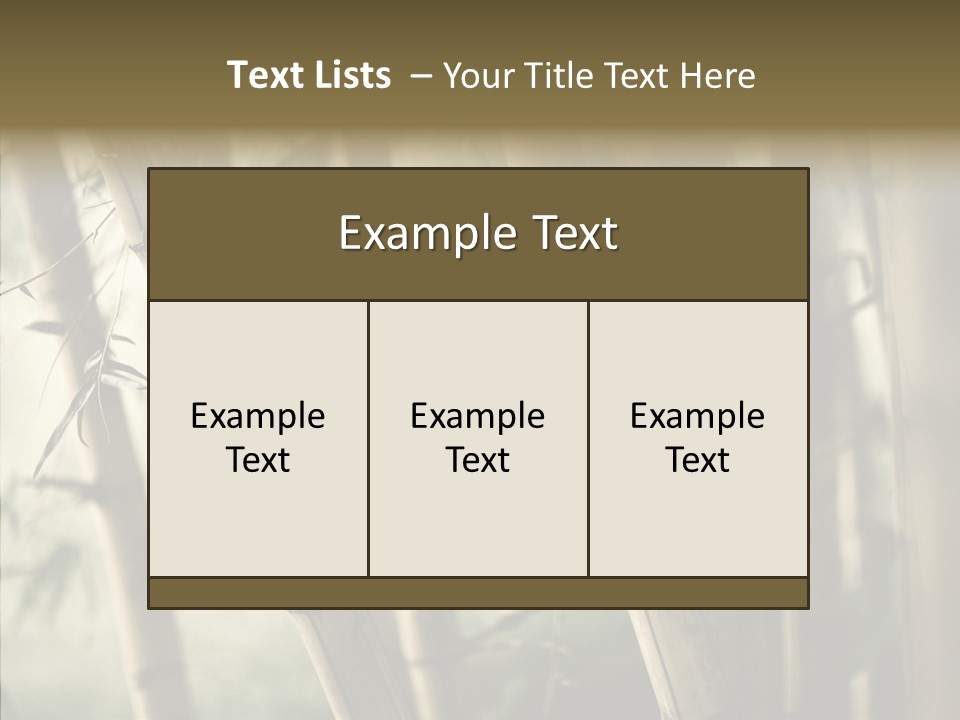Click the large "Example Text" header text
This screenshot has height=720, width=960.
coord(478,233)
